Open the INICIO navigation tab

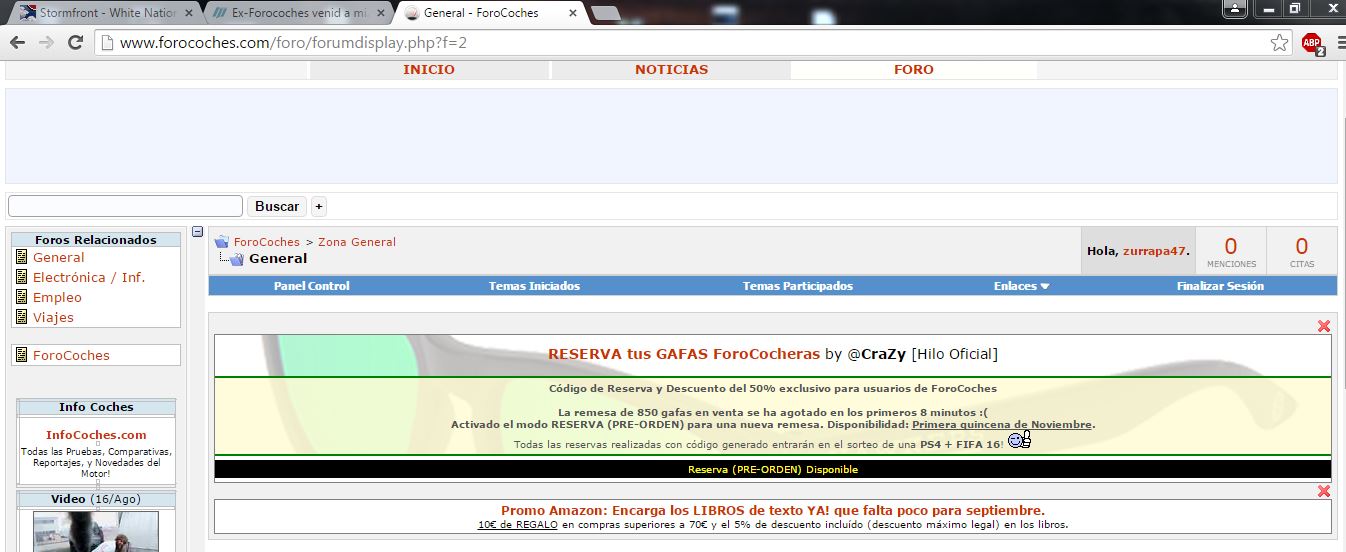429,70
